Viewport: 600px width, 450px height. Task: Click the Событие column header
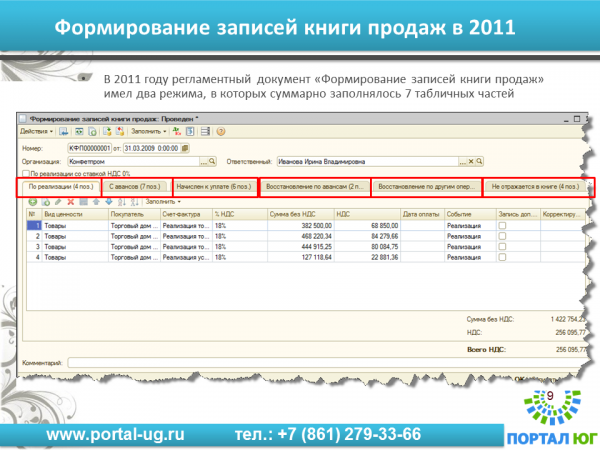(x=471, y=214)
